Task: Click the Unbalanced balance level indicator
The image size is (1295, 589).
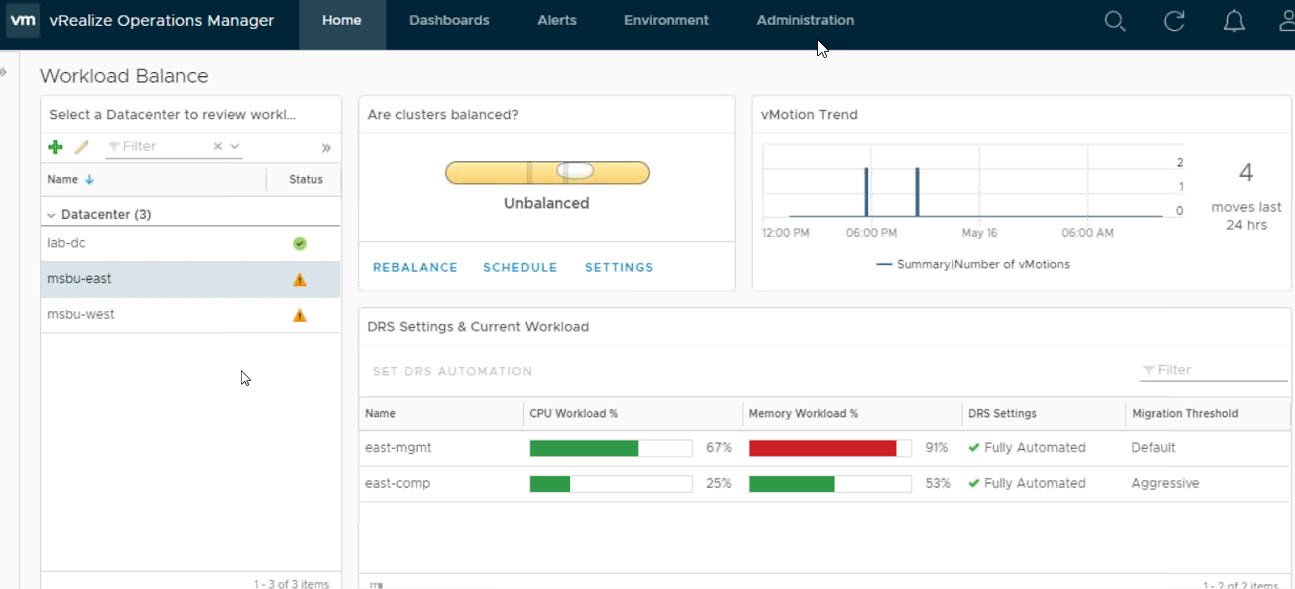Action: click(547, 173)
